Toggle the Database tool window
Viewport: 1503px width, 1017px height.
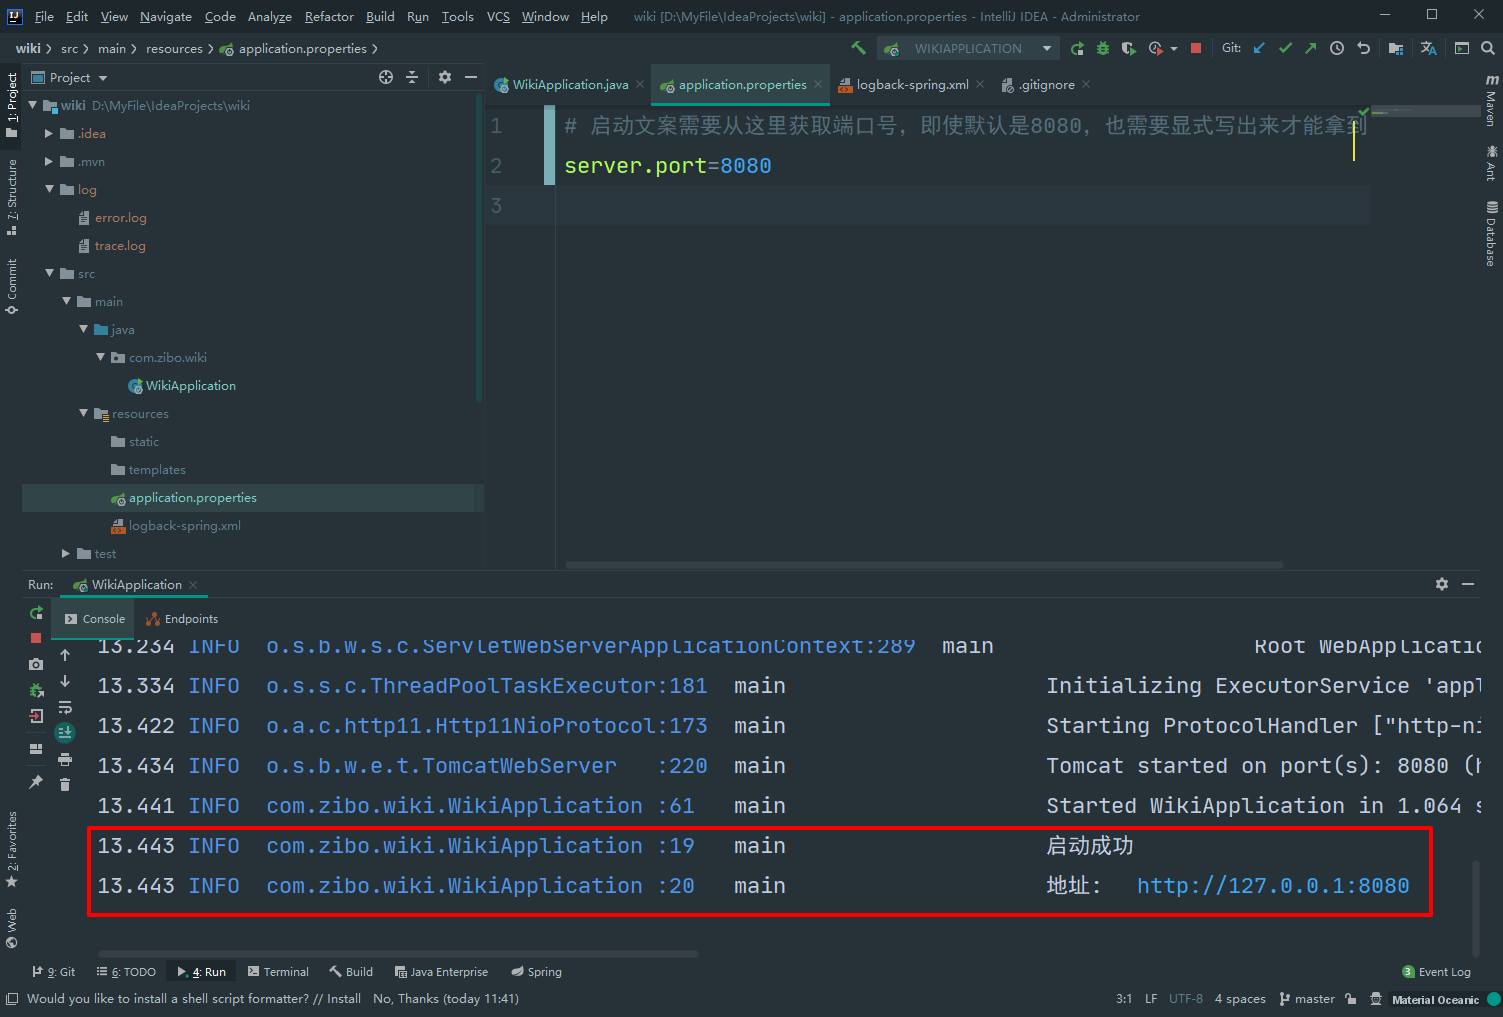click(1491, 233)
